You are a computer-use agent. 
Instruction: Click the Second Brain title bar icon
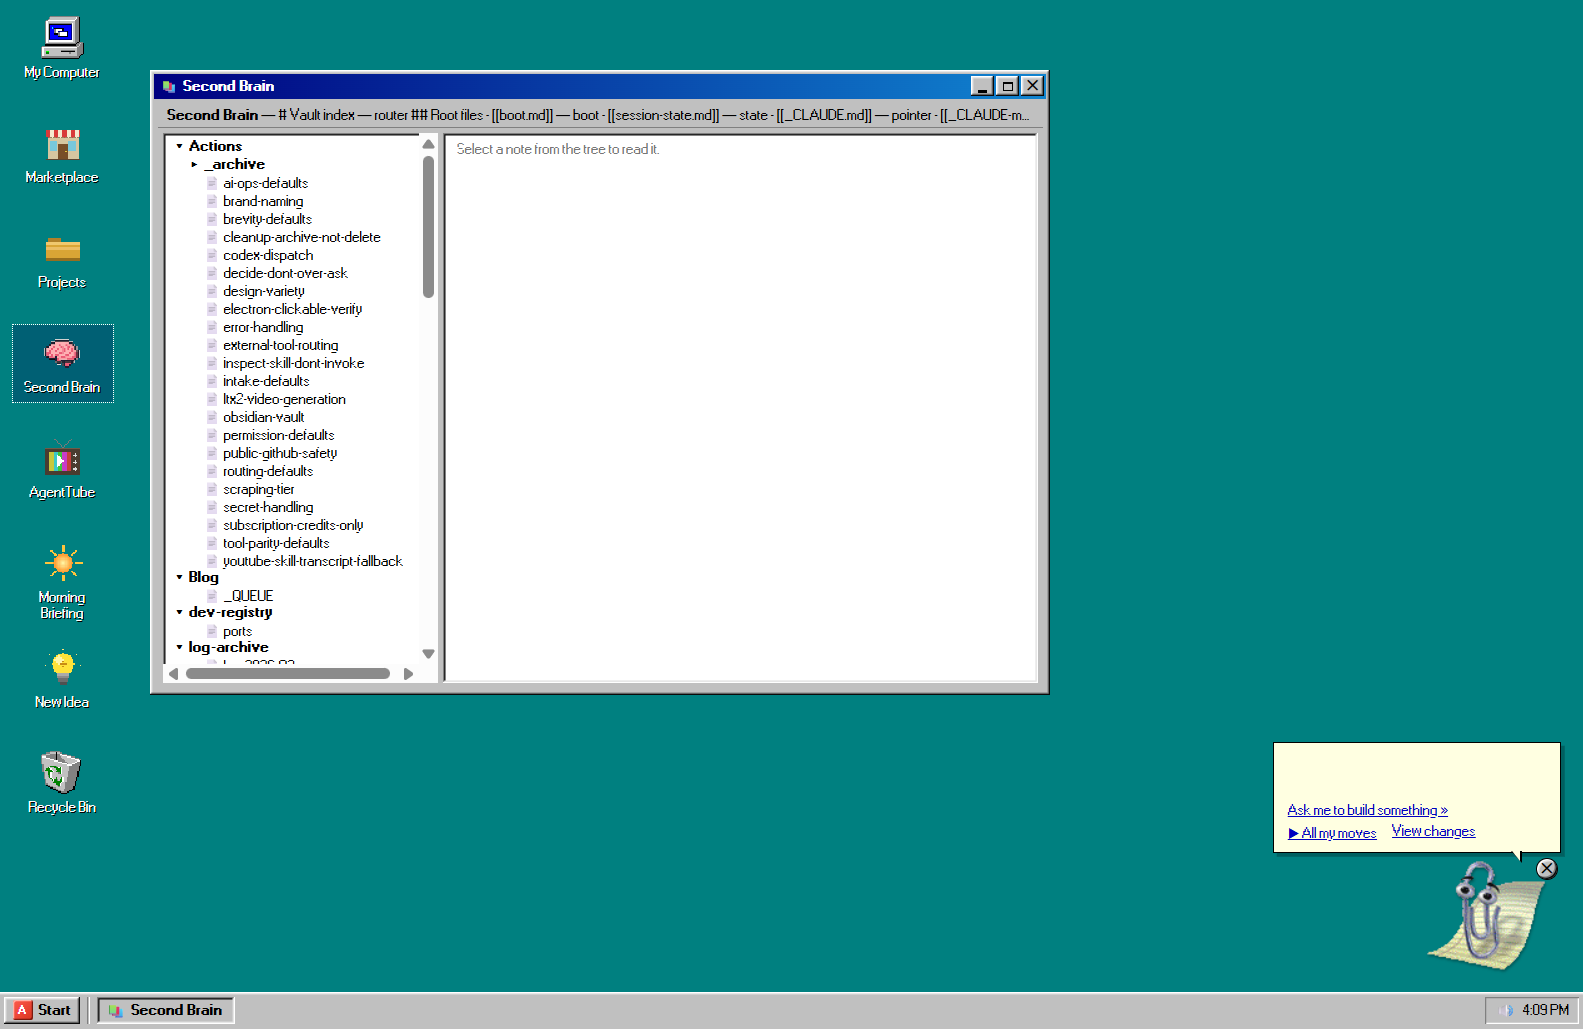pos(168,86)
